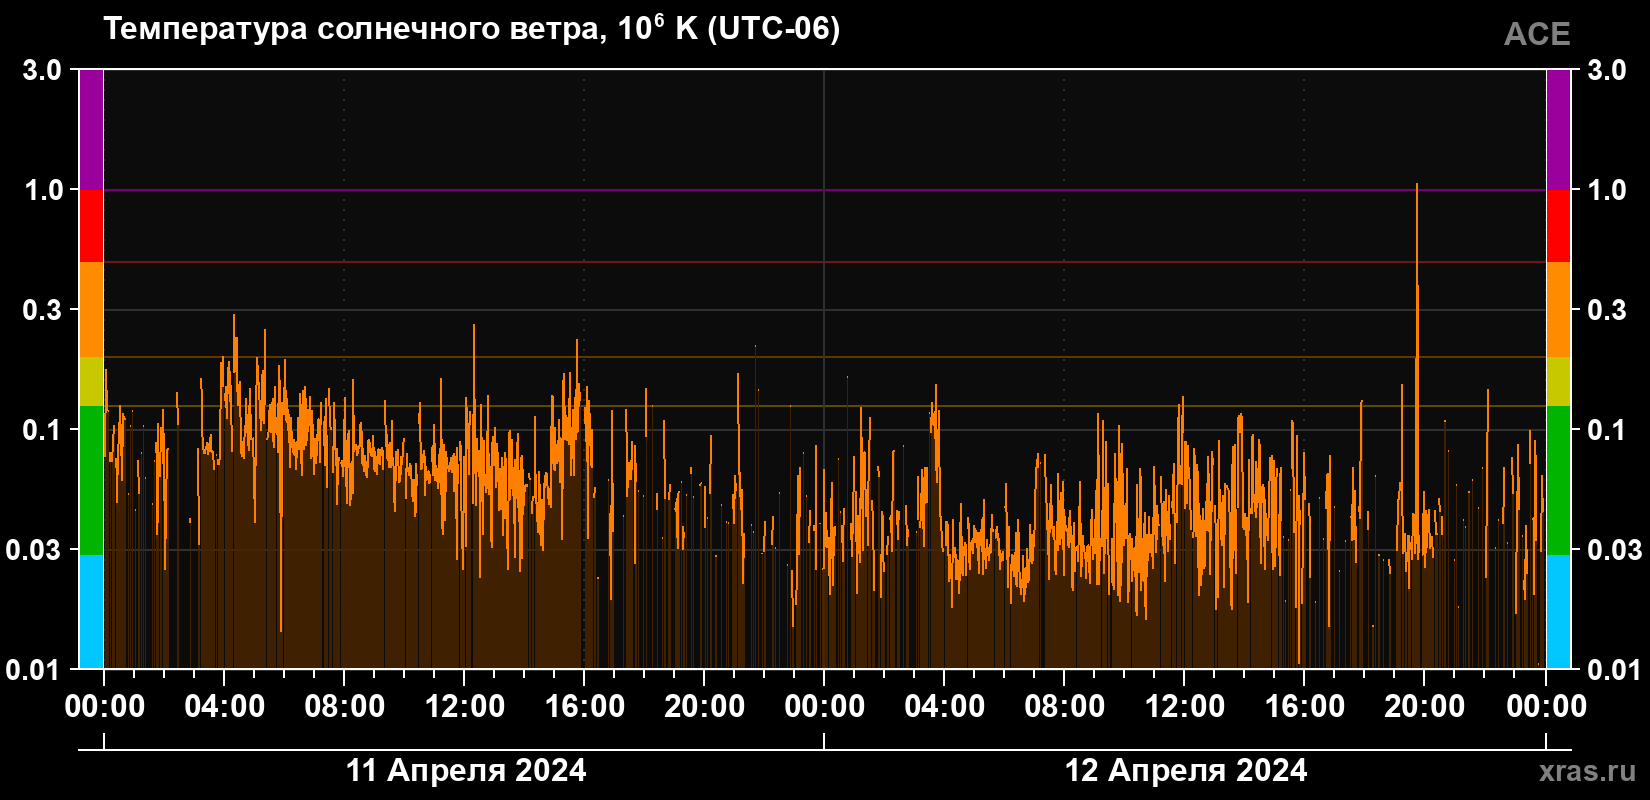Select the 04:00 tick label of 11 Апреля
The height and width of the screenshot is (800, 1650).
225,706
